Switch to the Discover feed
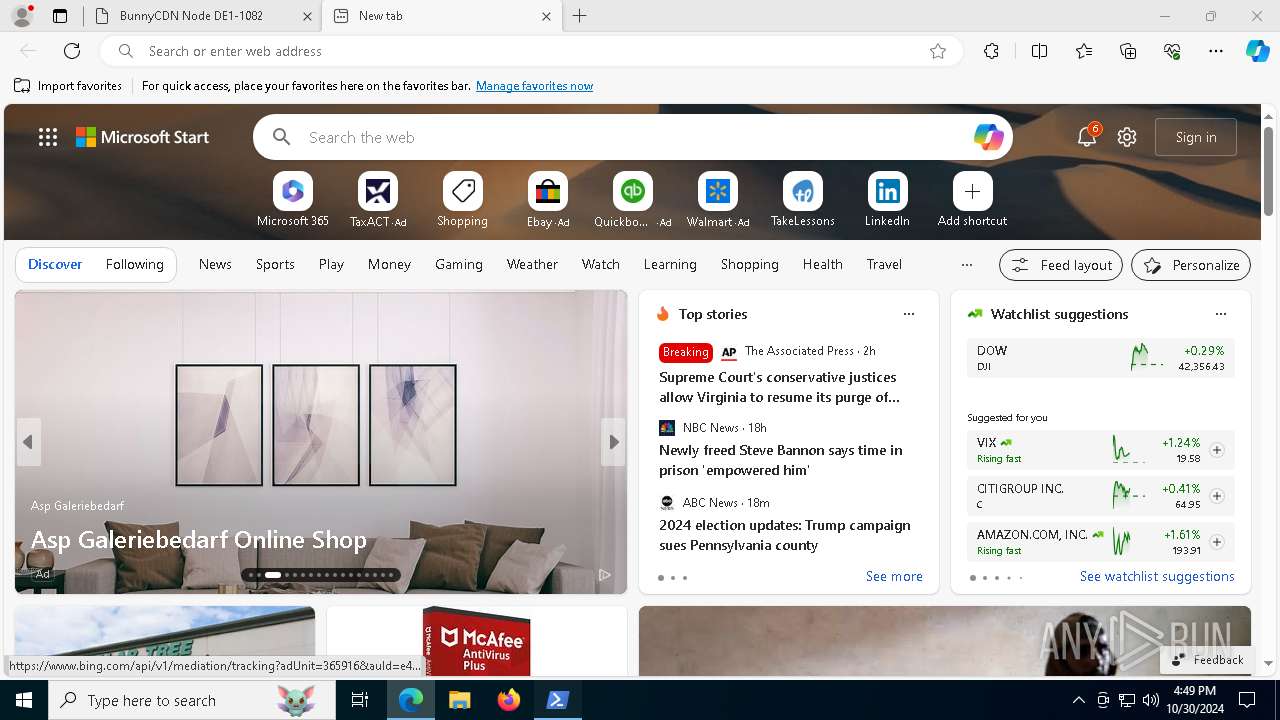This screenshot has width=1280, height=720. (x=55, y=264)
